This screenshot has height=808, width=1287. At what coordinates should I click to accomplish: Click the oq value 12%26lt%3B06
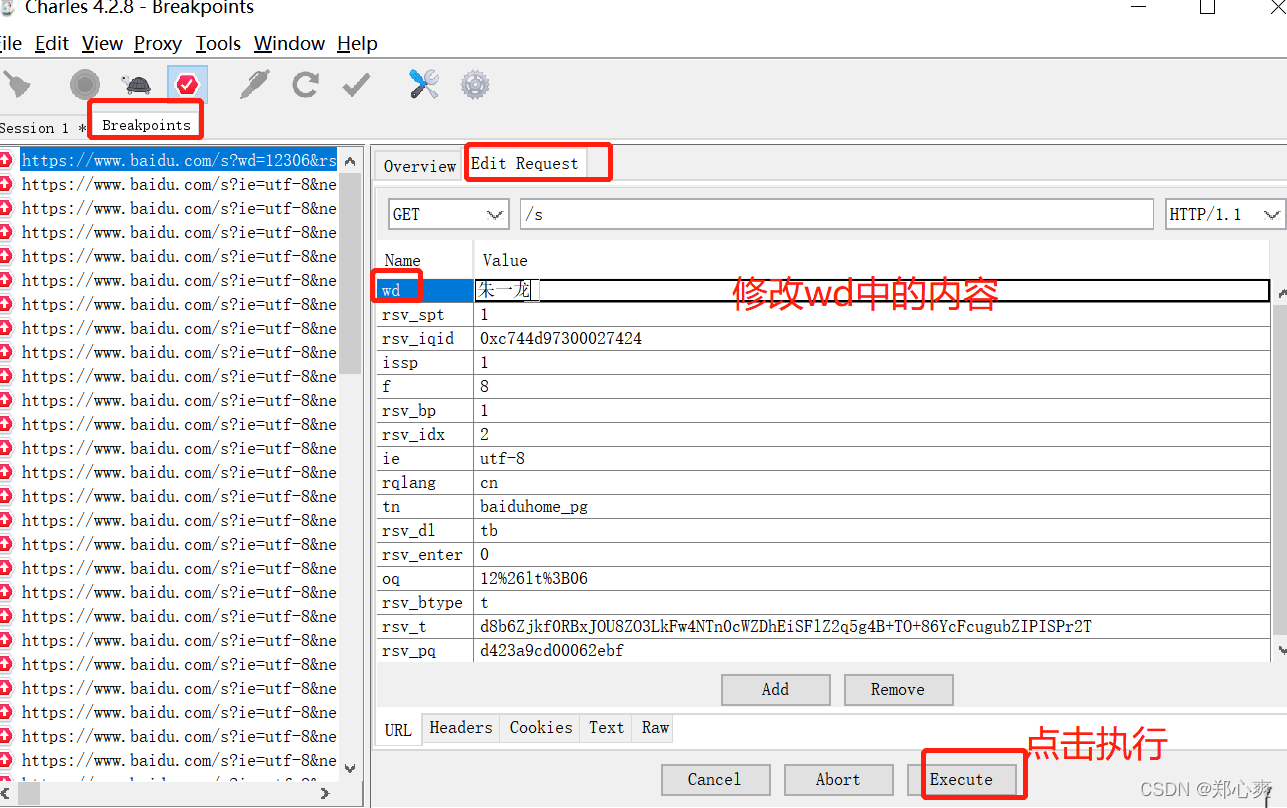coord(534,578)
